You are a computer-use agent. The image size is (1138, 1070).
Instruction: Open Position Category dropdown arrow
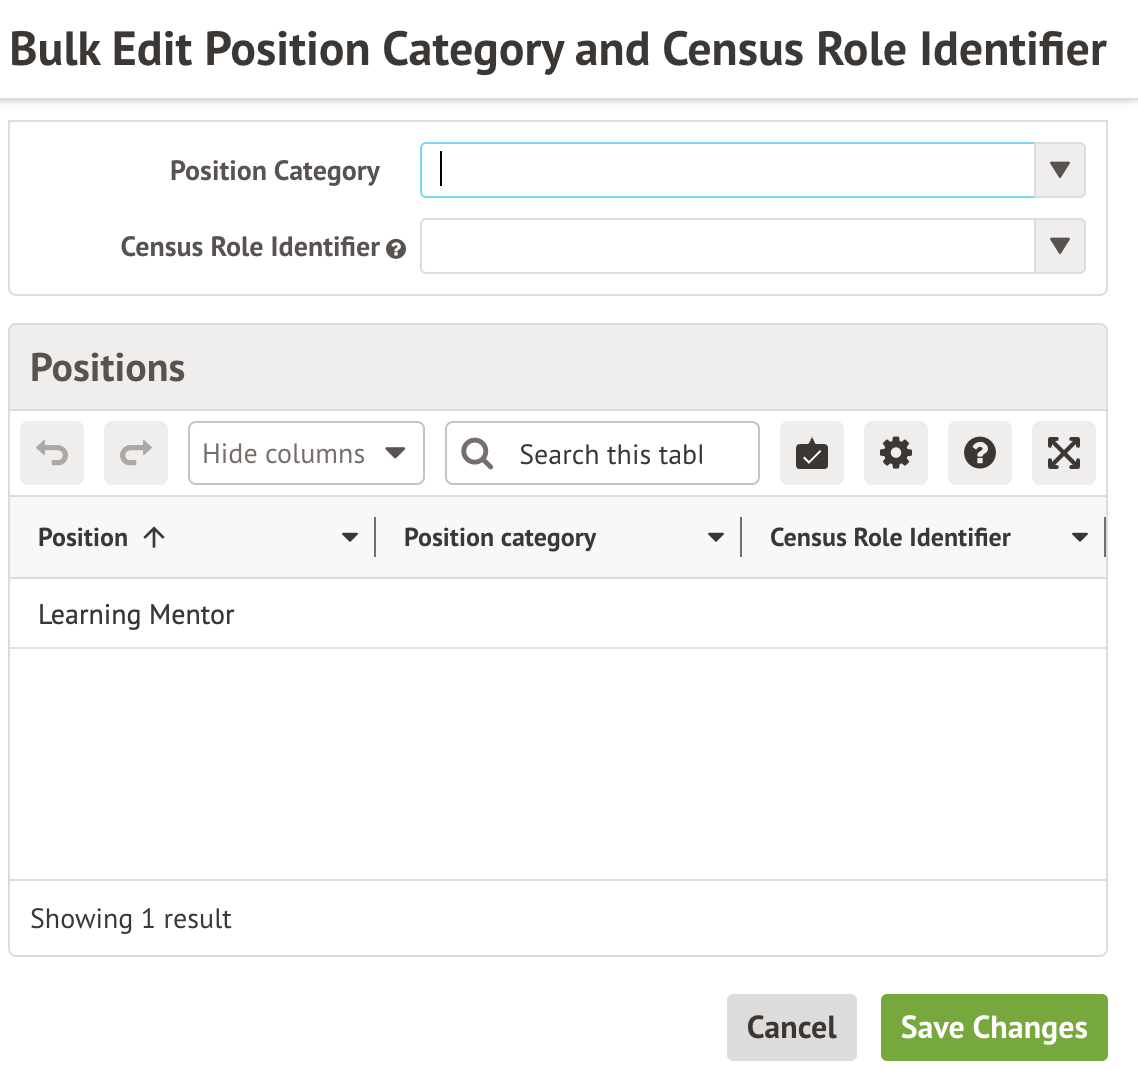pyautogui.click(x=1060, y=170)
